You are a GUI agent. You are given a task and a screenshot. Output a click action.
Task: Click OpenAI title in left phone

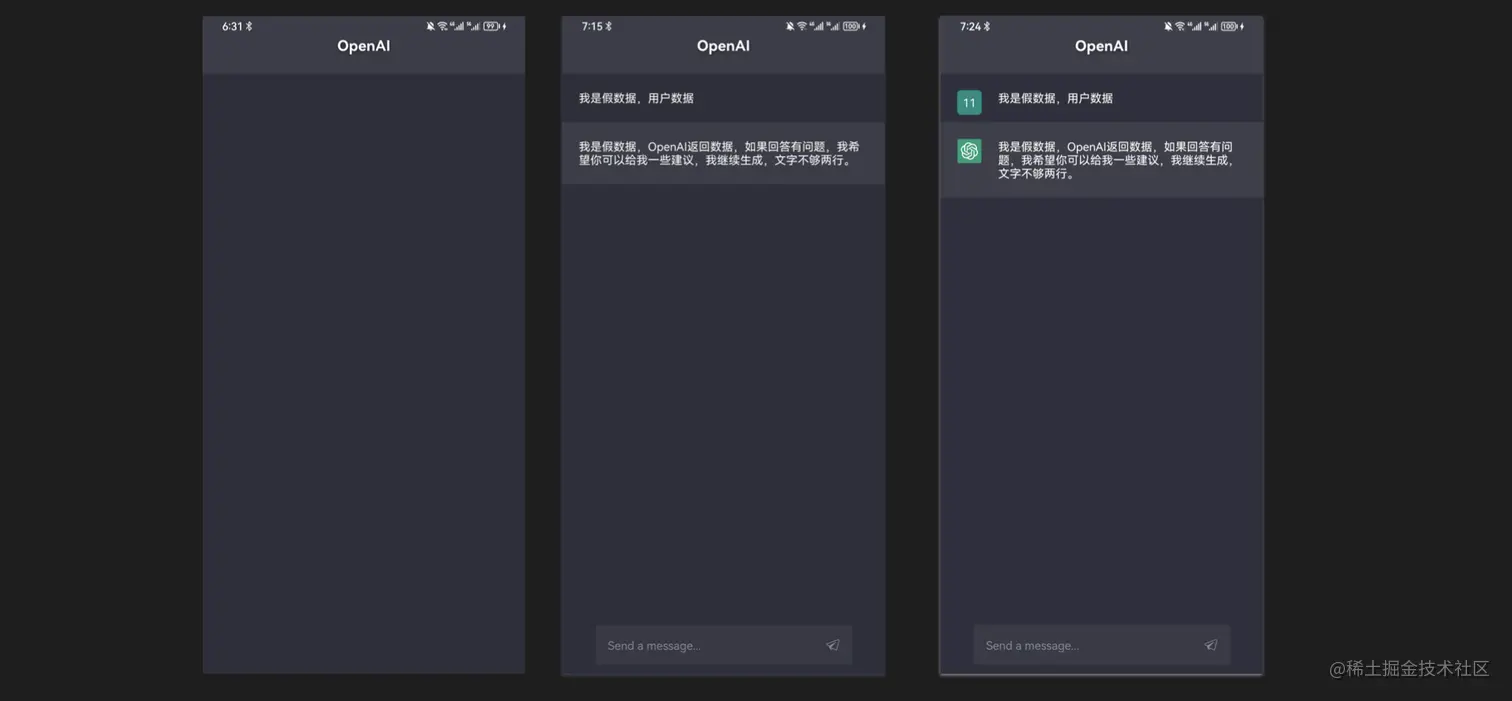[x=364, y=46]
